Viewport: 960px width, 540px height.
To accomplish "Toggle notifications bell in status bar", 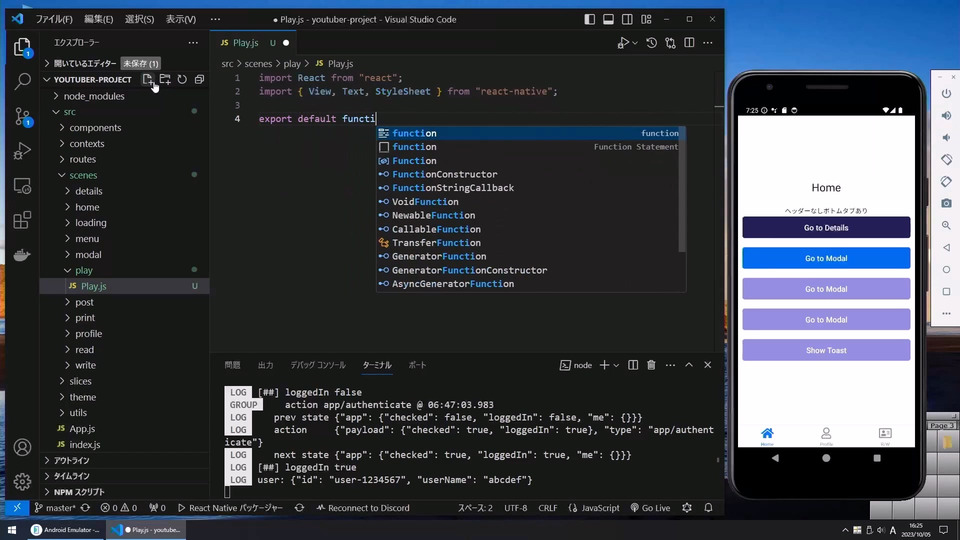I will (708, 508).
